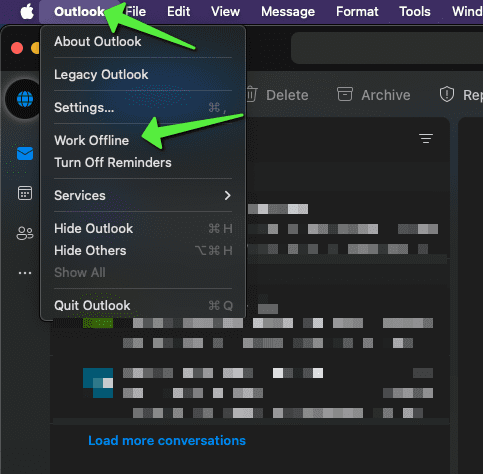Click the search field at top

click(387, 48)
